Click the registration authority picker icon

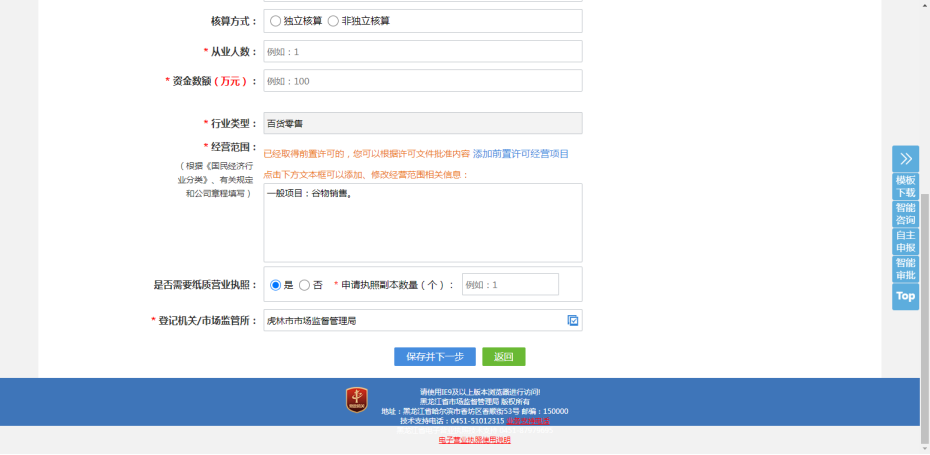(573, 320)
